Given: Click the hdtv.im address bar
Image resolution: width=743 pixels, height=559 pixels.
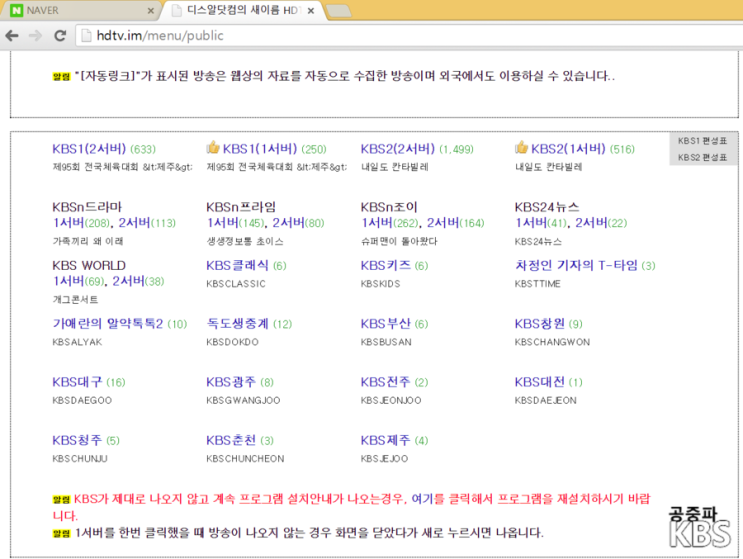Looking at the screenshot, I should point(408,36).
